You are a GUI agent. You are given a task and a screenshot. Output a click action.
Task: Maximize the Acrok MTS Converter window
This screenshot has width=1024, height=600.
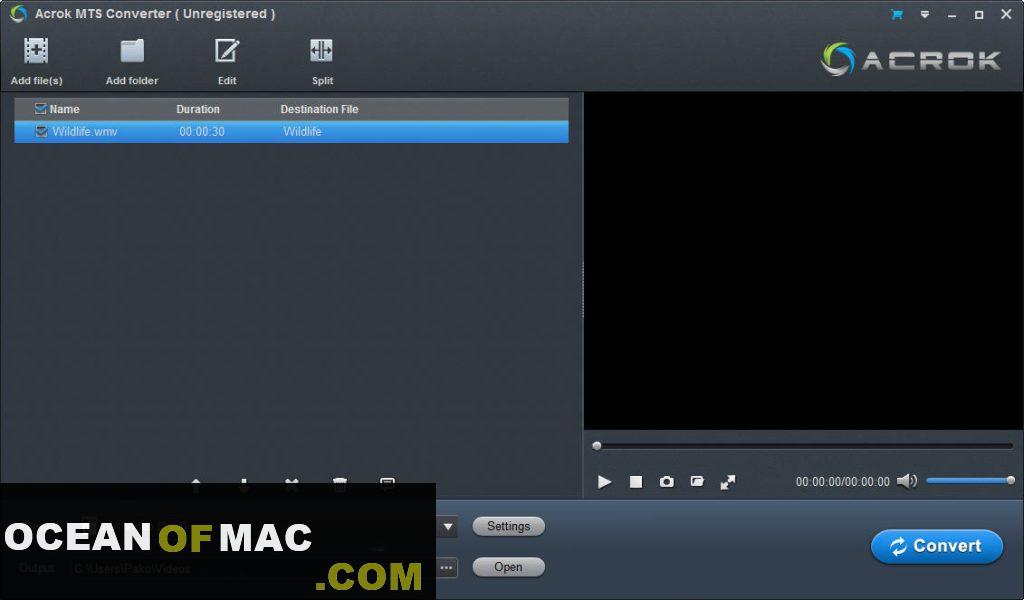pyautogui.click(x=979, y=14)
